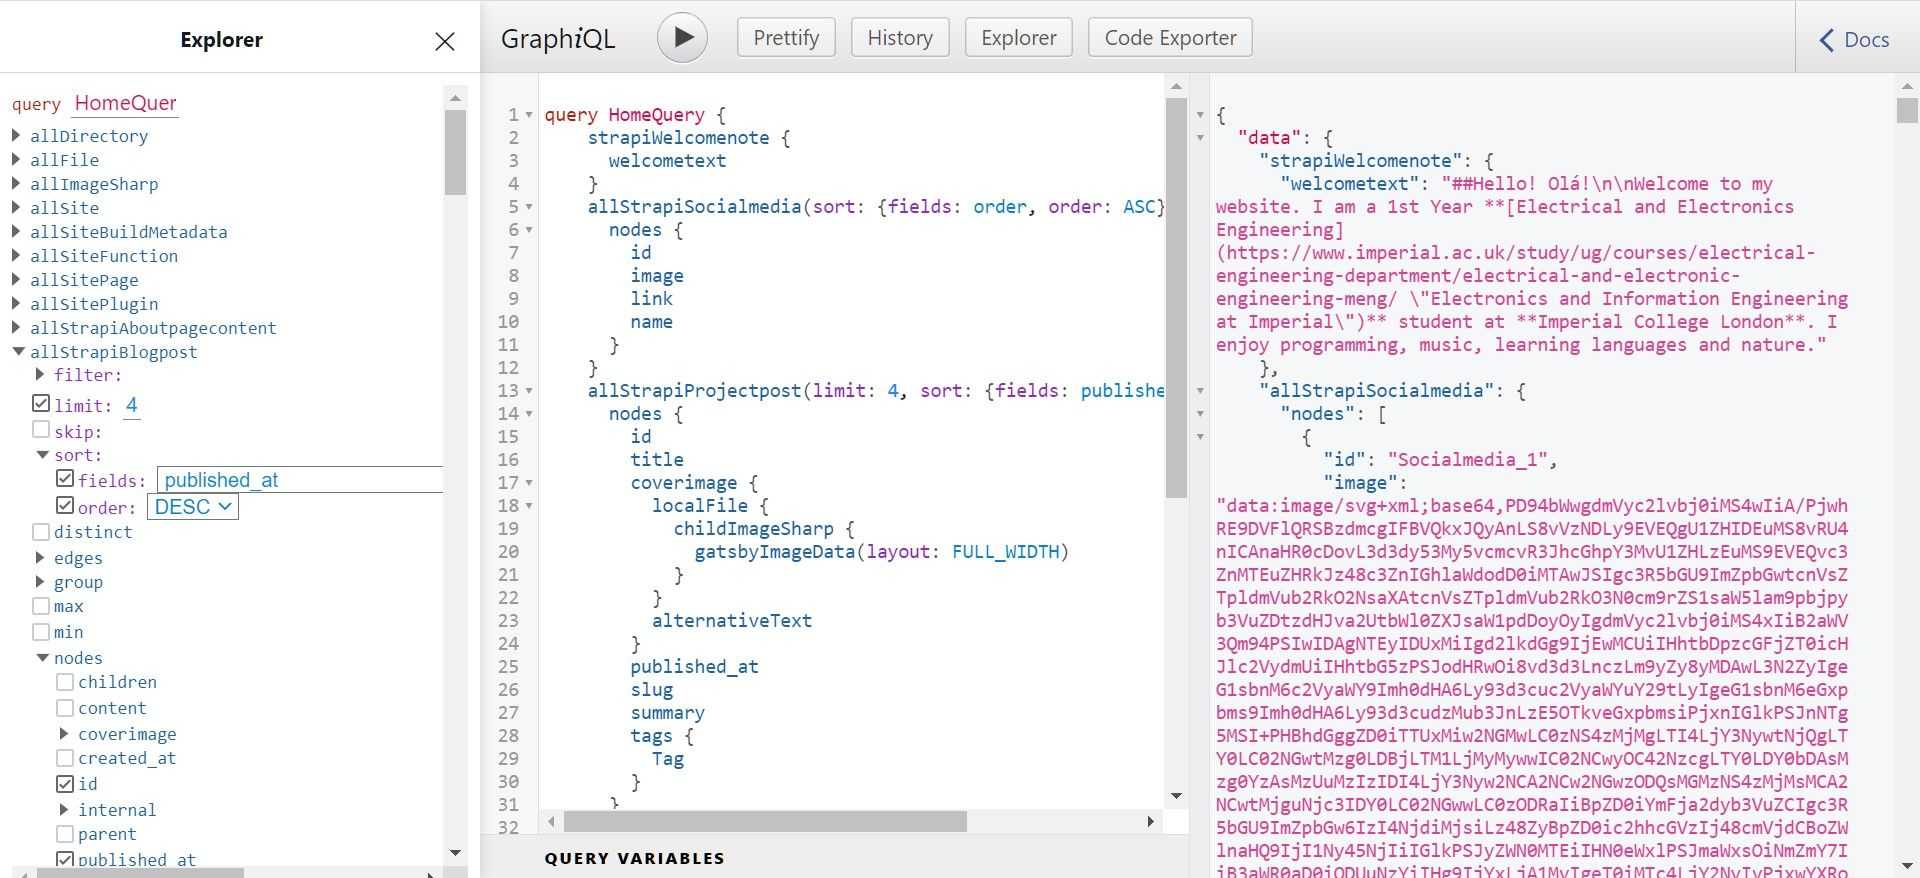Check the distinct field checkbox
This screenshot has width=1920, height=878.
coord(41,531)
